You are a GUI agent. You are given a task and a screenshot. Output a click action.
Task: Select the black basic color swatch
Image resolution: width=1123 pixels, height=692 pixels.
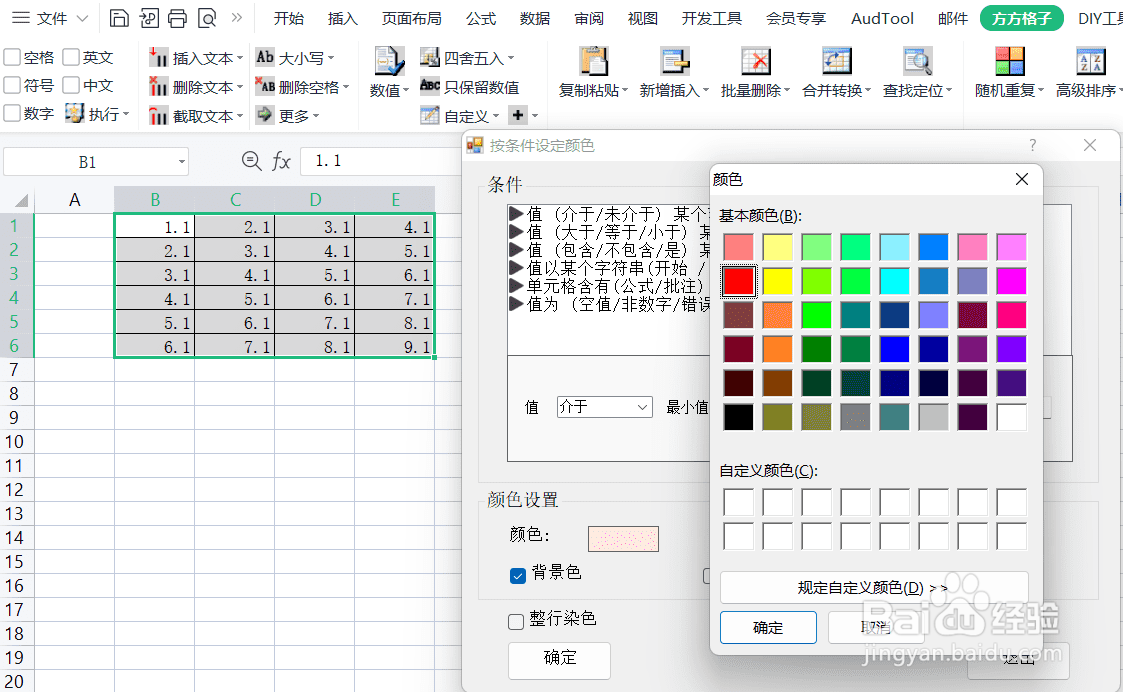click(738, 416)
